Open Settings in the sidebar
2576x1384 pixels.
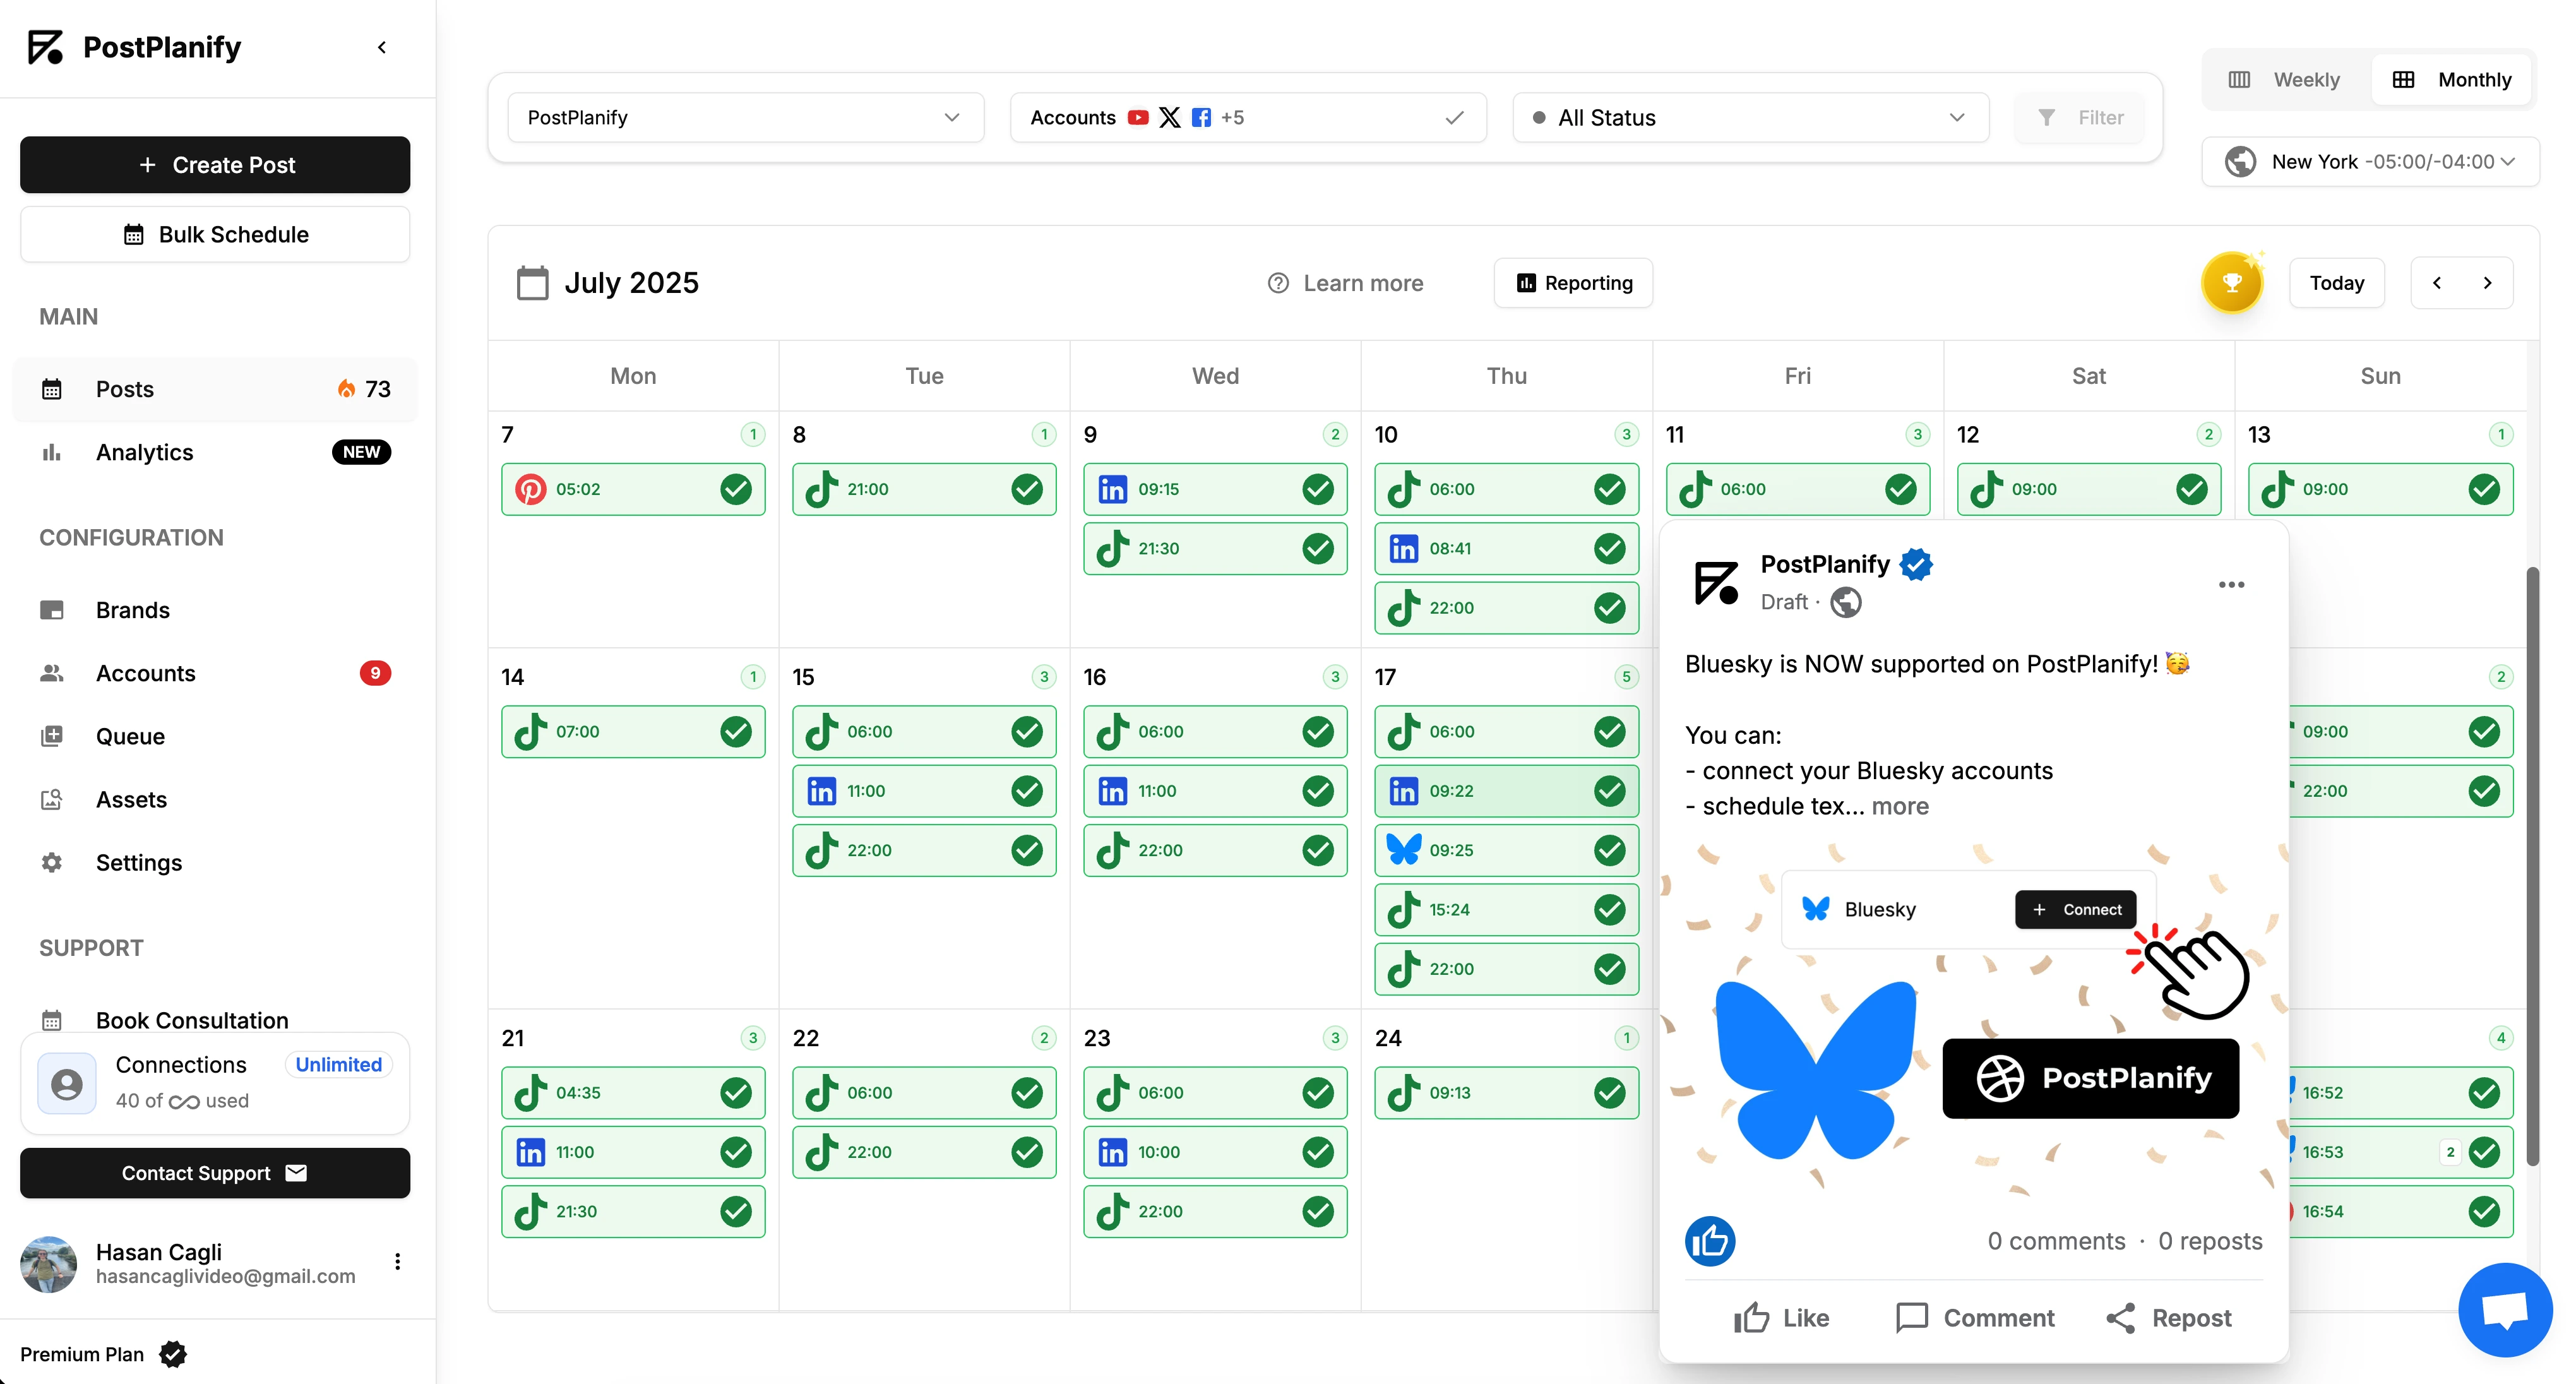pyautogui.click(x=215, y=863)
